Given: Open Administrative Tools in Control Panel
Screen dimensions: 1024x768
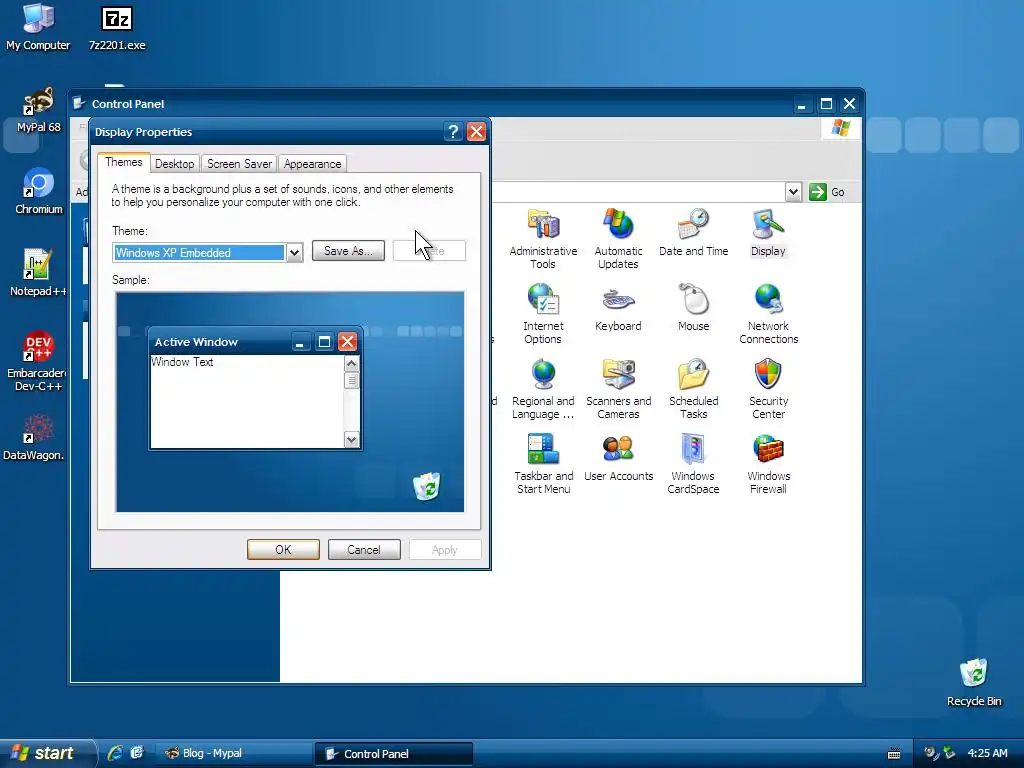Looking at the screenshot, I should coord(543,239).
